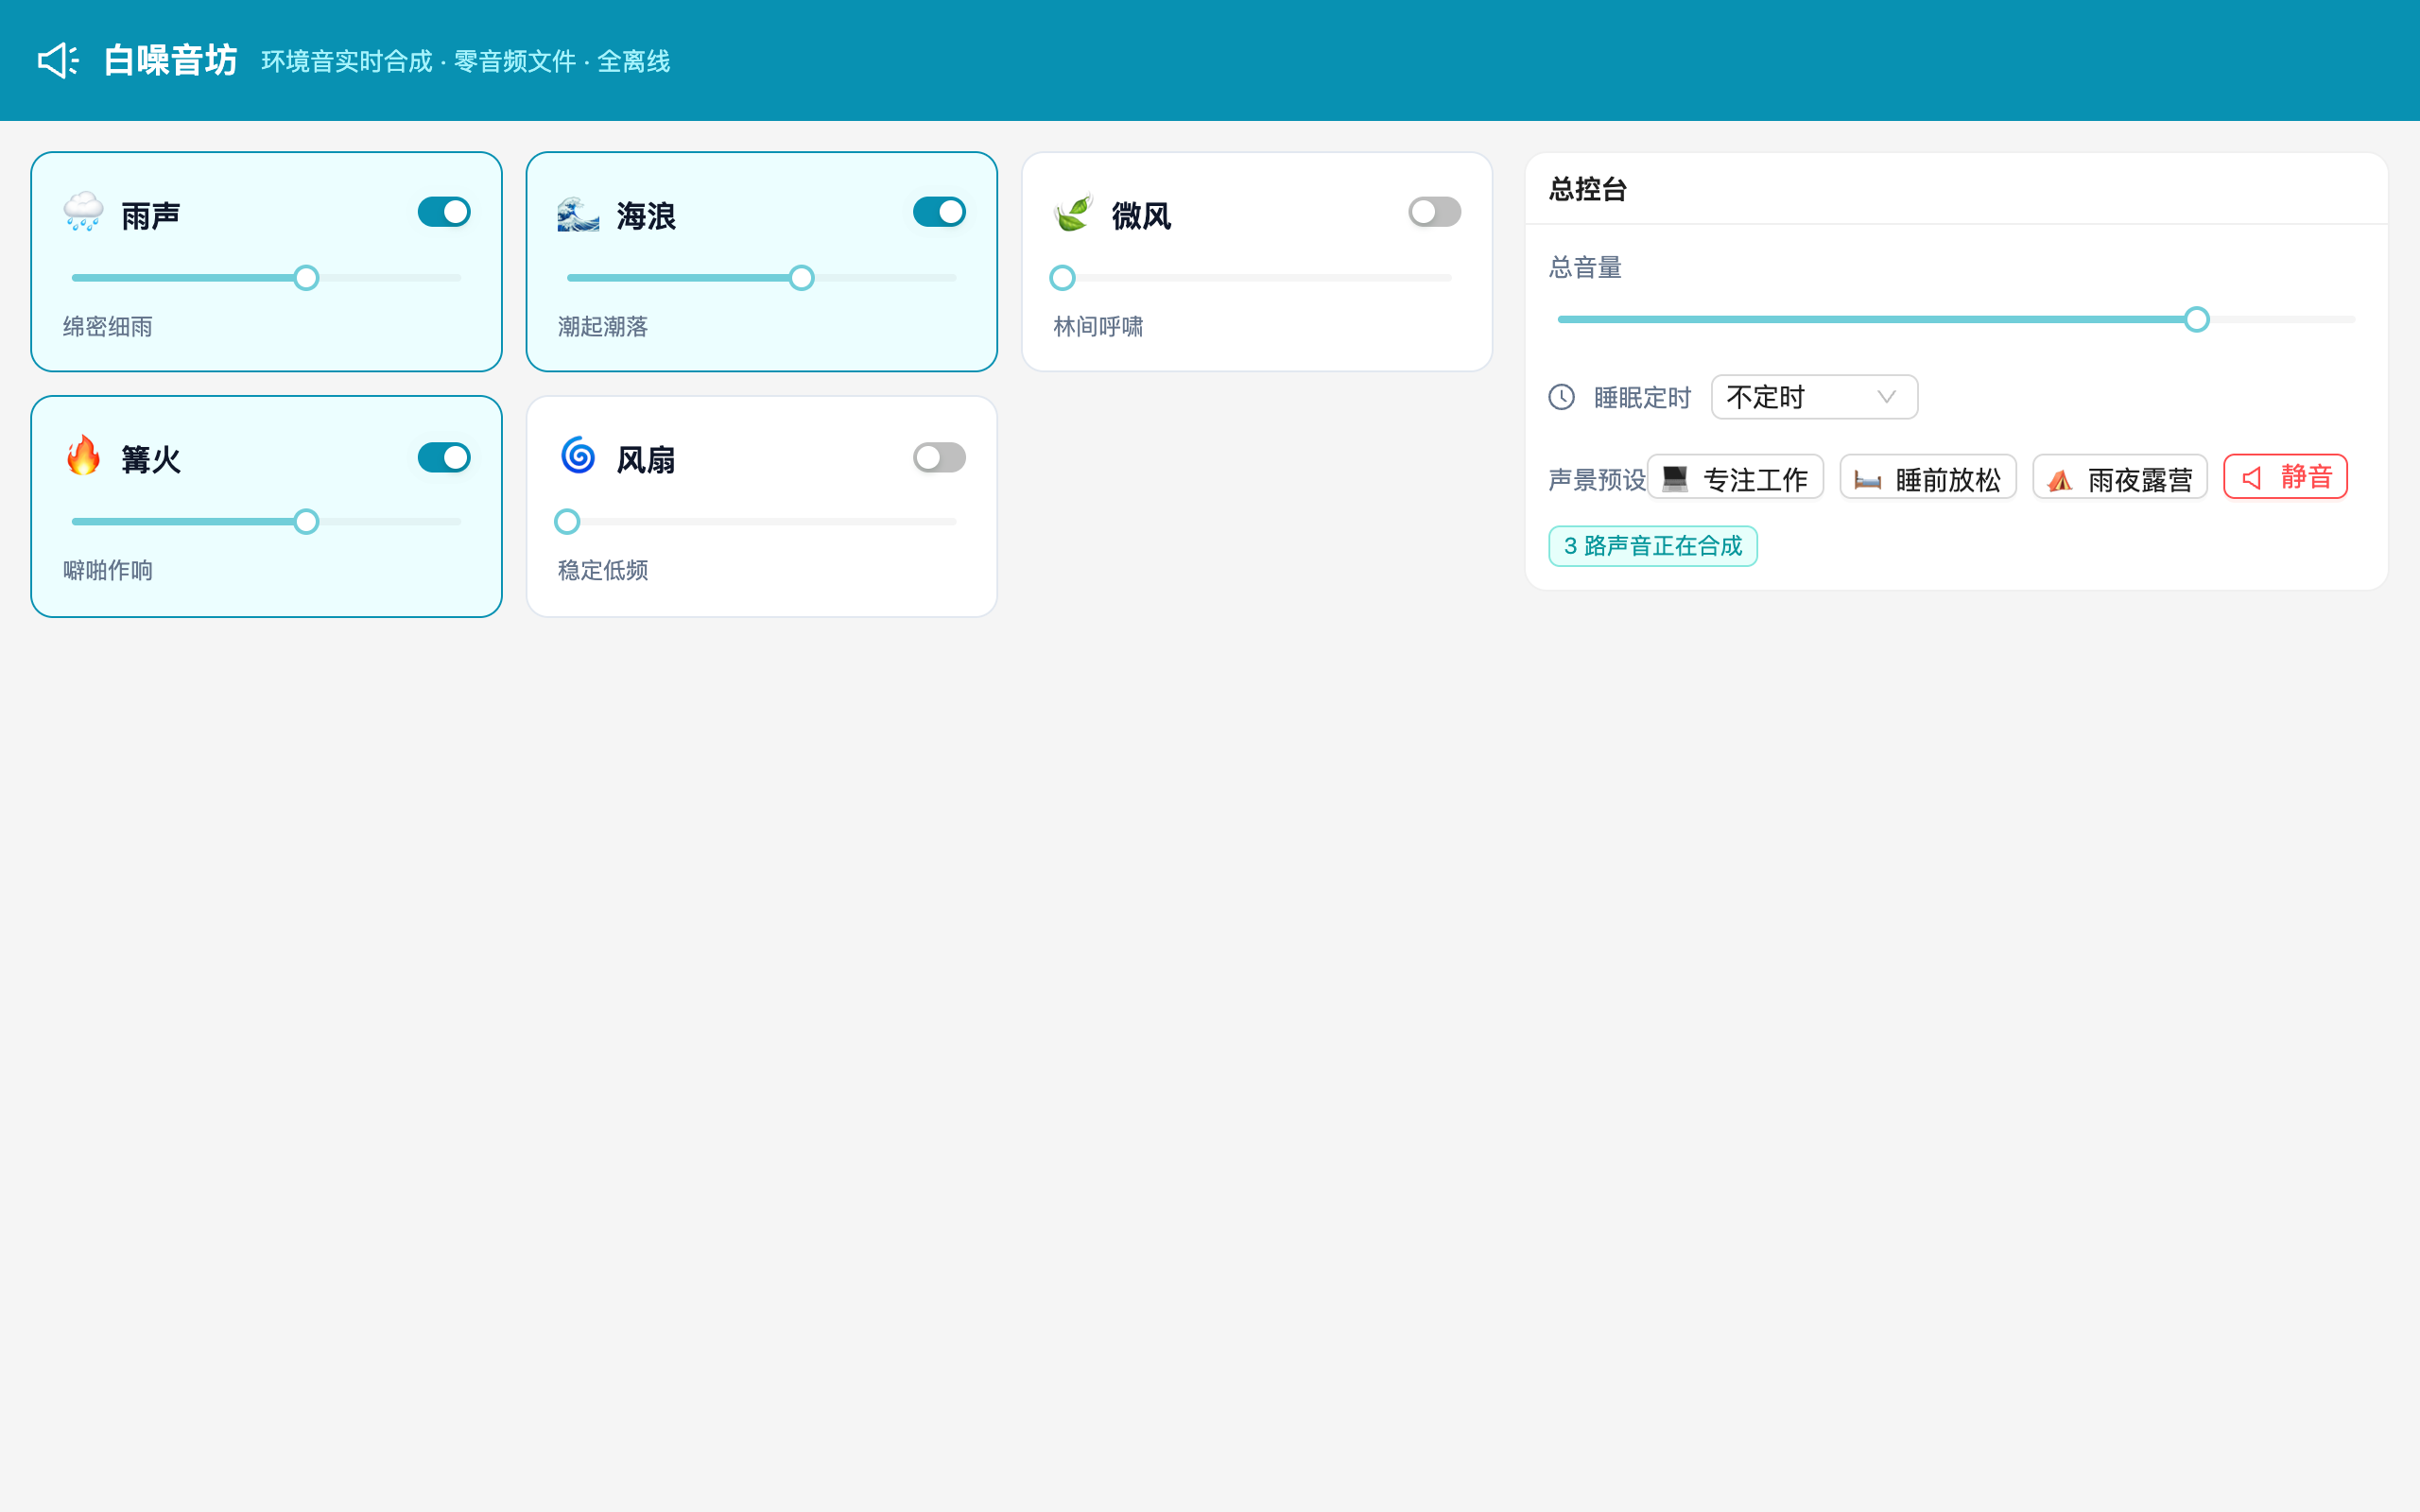The image size is (2420, 1512).
Task: Click the spiral icon on 风扇 card
Action: [578, 456]
